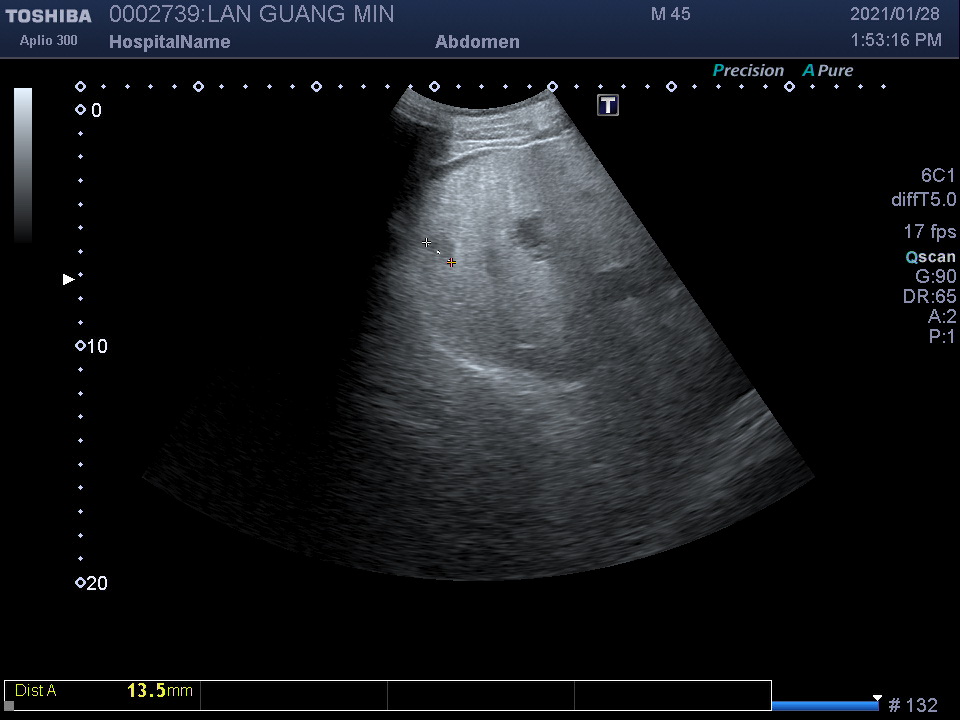
Task: Click the T probe orientation marker
Action: [x=608, y=106]
